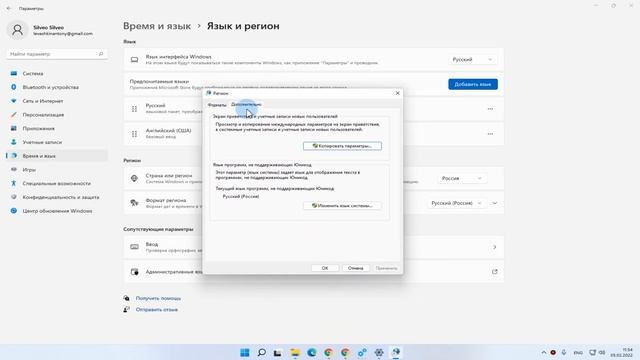The image size is (640, 360).
Task: Open the Регион globe app on taskbar
Action: pos(396,353)
